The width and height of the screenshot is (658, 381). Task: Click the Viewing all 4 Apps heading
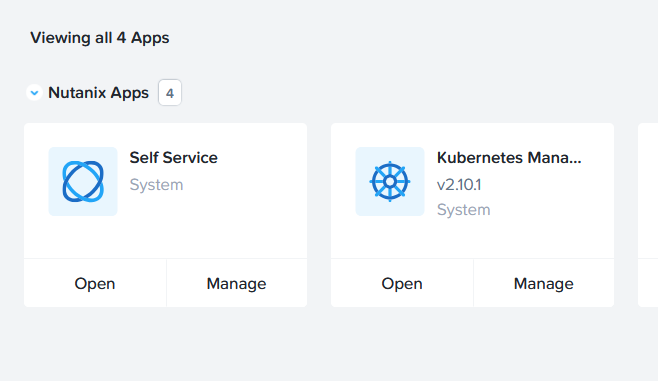[100, 38]
